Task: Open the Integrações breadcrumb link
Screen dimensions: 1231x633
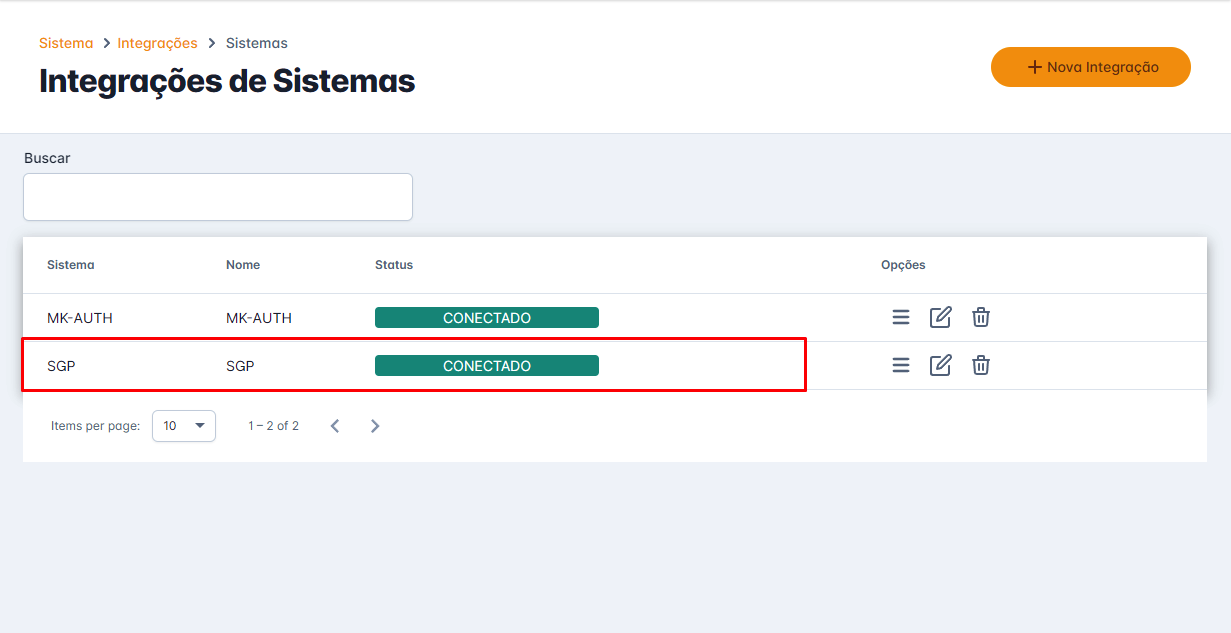Action: pos(157,43)
